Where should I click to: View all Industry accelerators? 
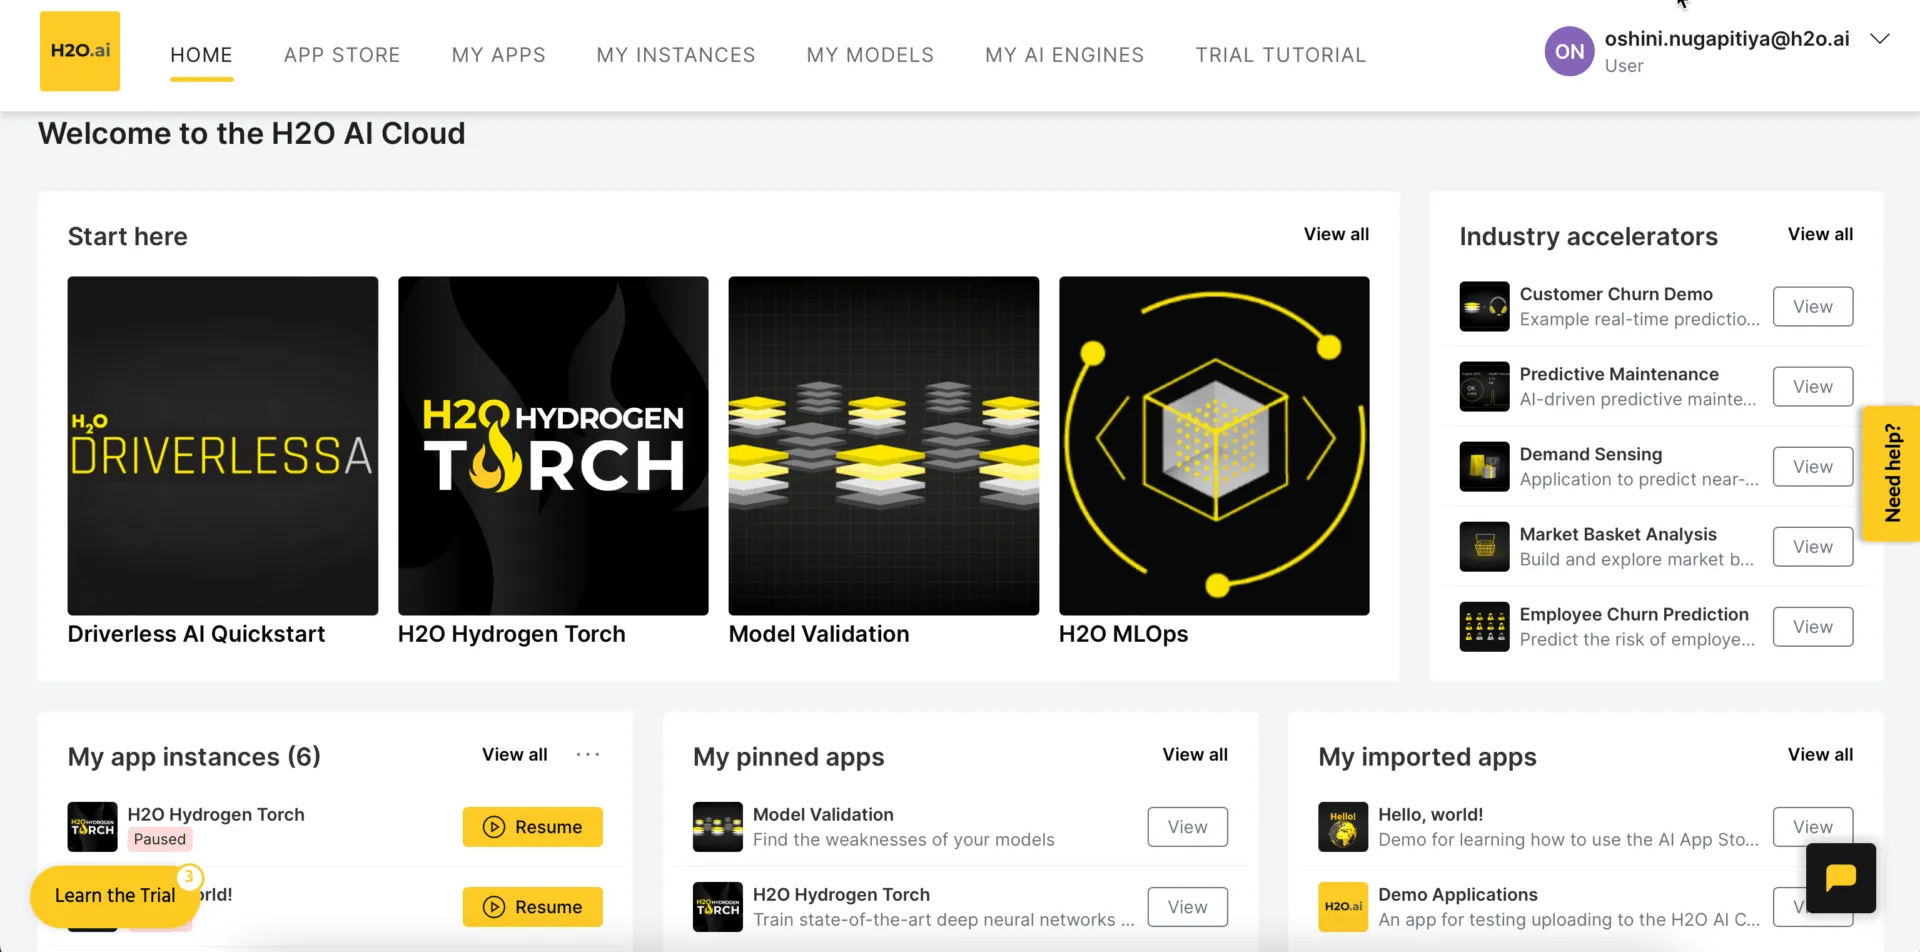(1820, 234)
